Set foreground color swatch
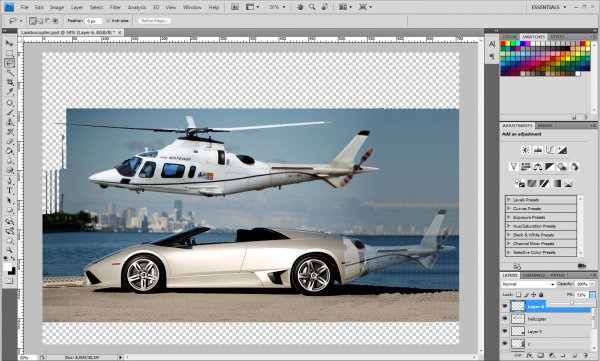The image size is (600, 361). (7, 267)
